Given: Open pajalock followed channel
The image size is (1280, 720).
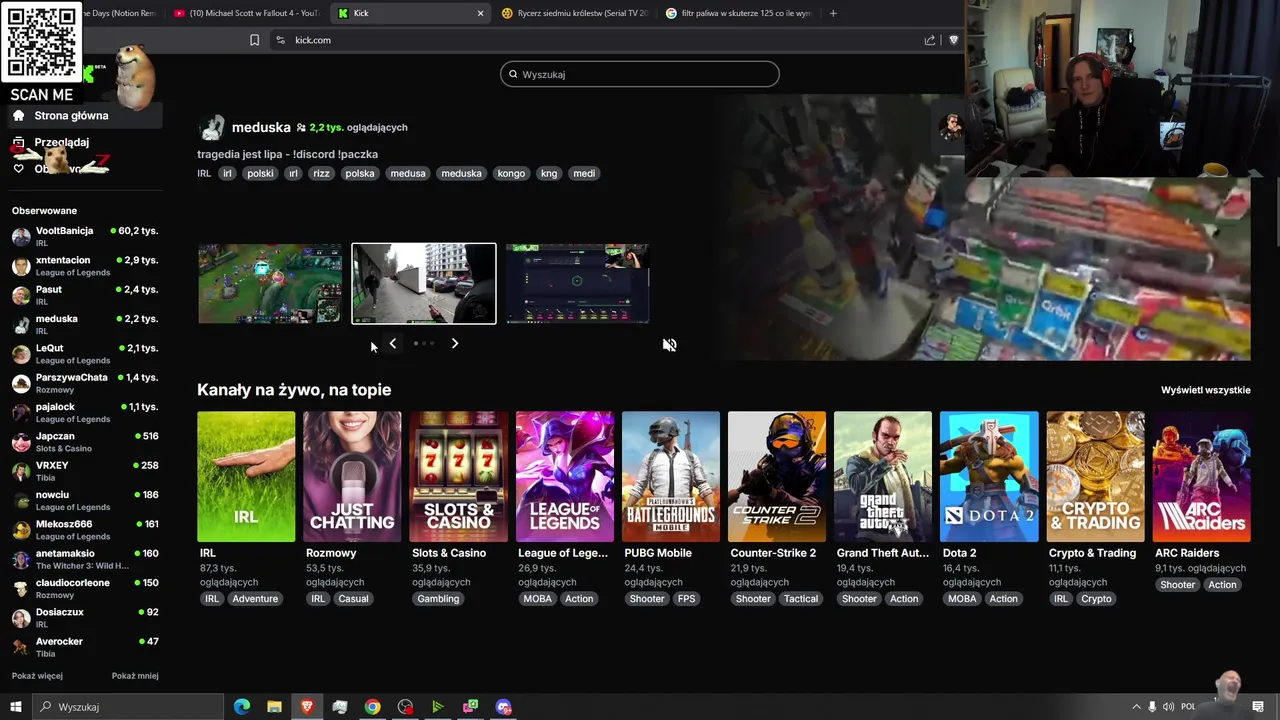Looking at the screenshot, I should (85, 412).
